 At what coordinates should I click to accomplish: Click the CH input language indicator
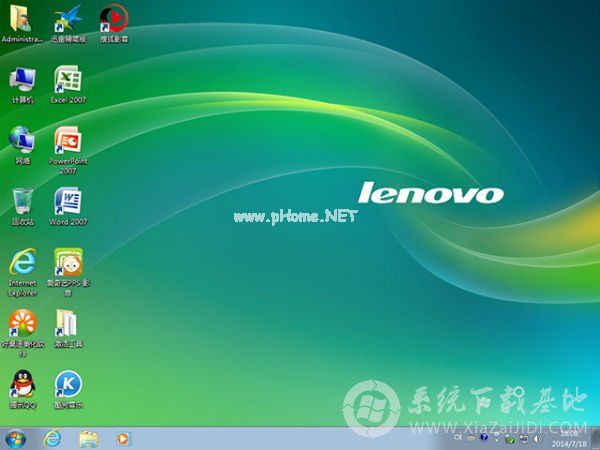(458, 437)
